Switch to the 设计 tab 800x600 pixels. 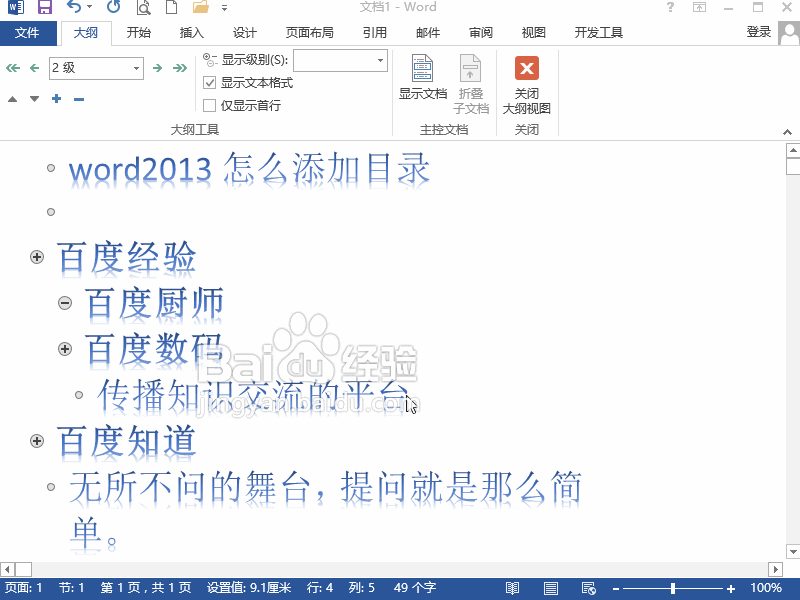(x=245, y=33)
